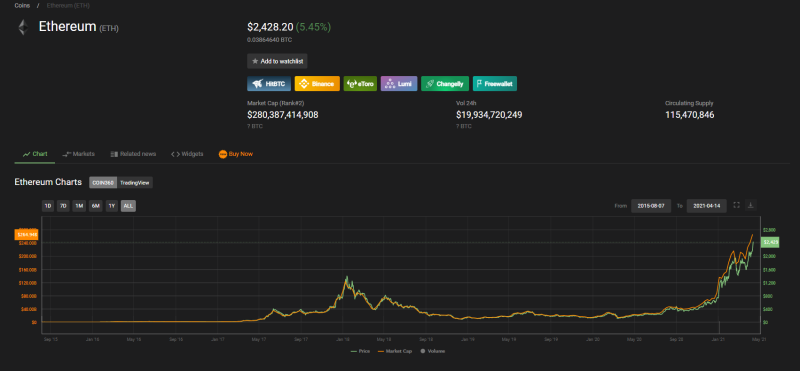
Task: Toggle the Market Cap series in legend
Action: point(394,351)
